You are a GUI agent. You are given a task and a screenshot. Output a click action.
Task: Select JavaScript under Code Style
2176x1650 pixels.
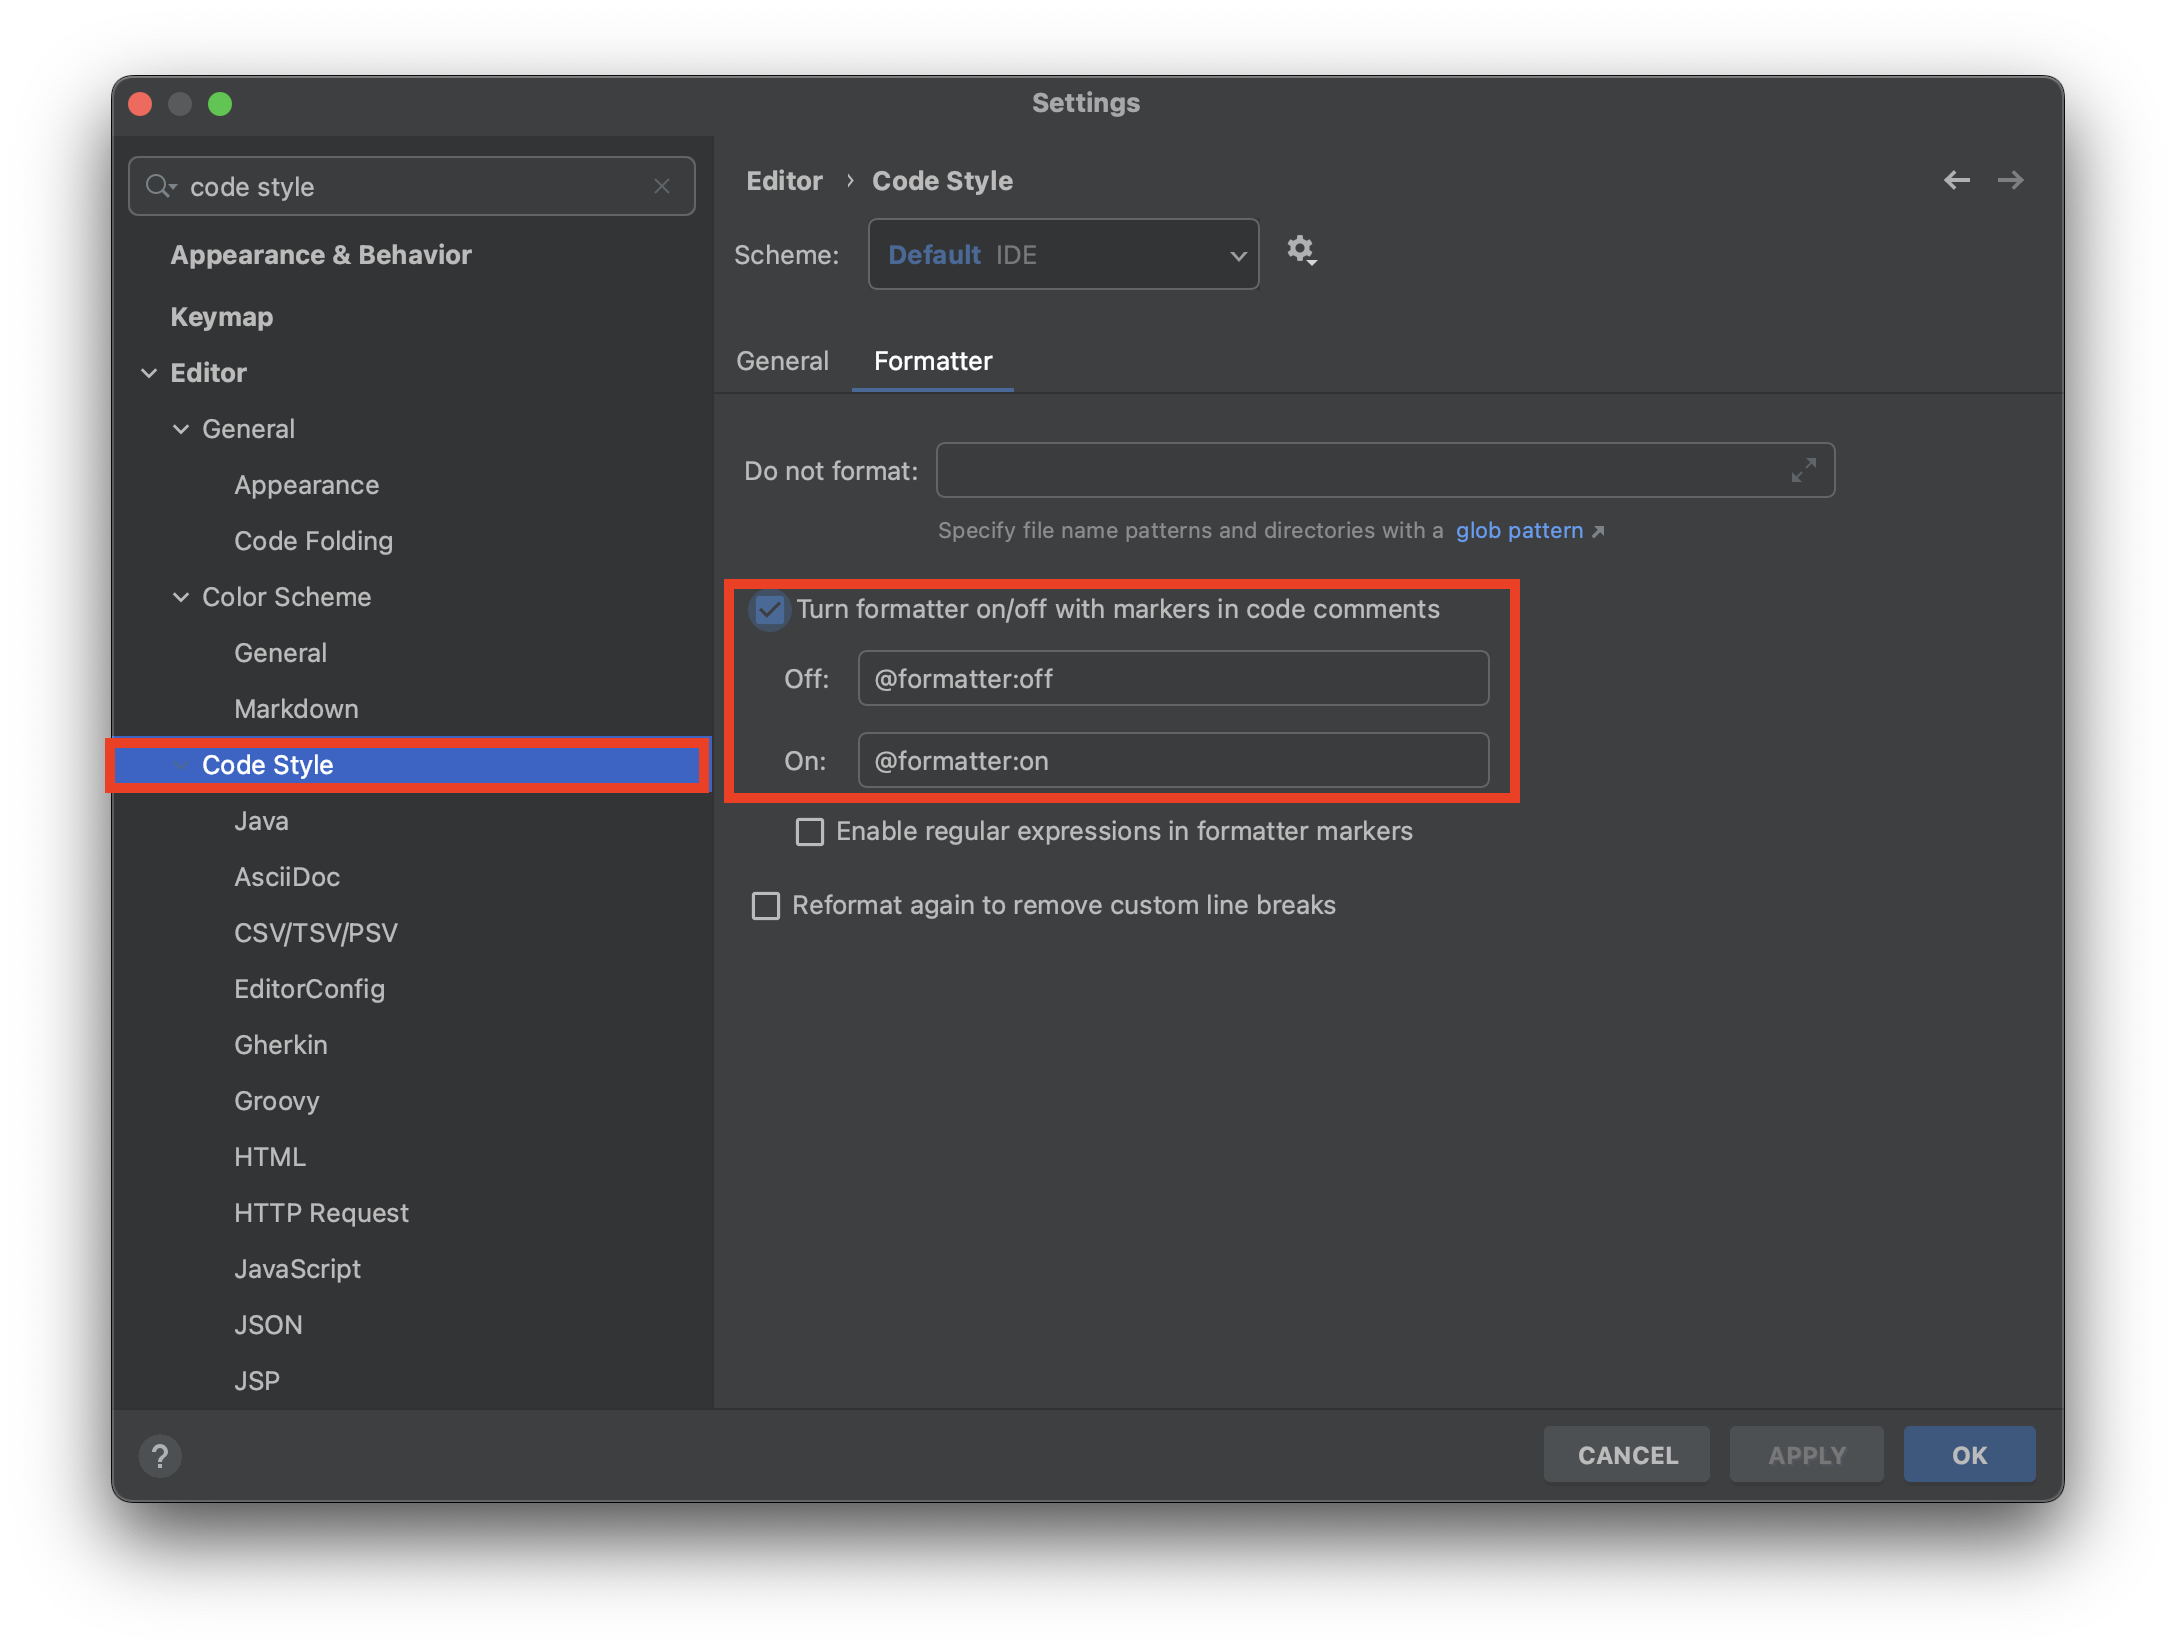[297, 1269]
